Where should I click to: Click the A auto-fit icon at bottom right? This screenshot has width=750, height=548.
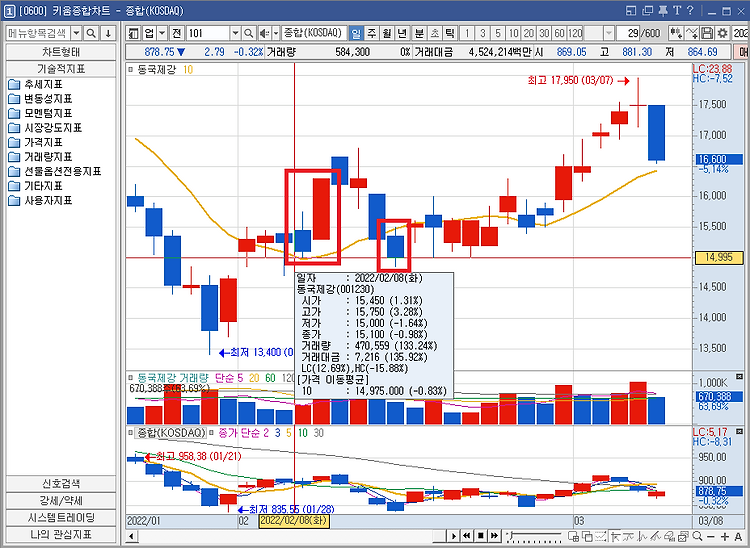tap(738, 536)
